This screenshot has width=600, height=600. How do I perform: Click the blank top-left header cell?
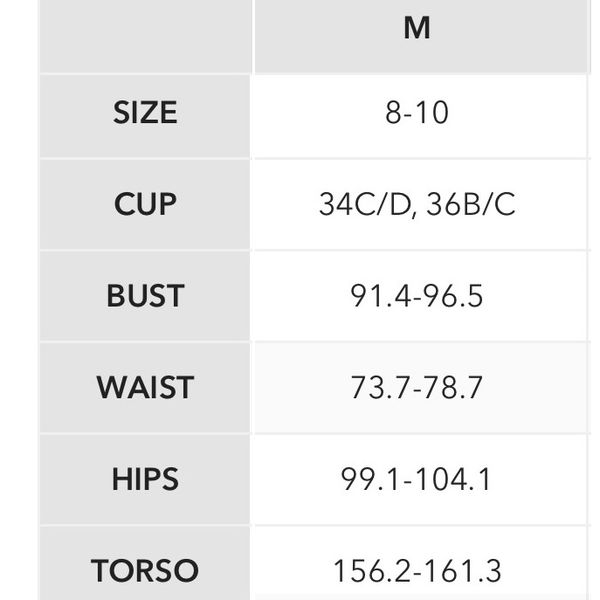pyautogui.click(x=145, y=35)
